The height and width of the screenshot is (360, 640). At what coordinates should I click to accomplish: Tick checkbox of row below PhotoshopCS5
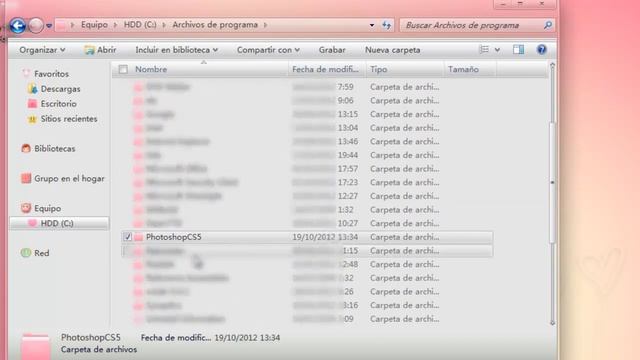click(127, 251)
